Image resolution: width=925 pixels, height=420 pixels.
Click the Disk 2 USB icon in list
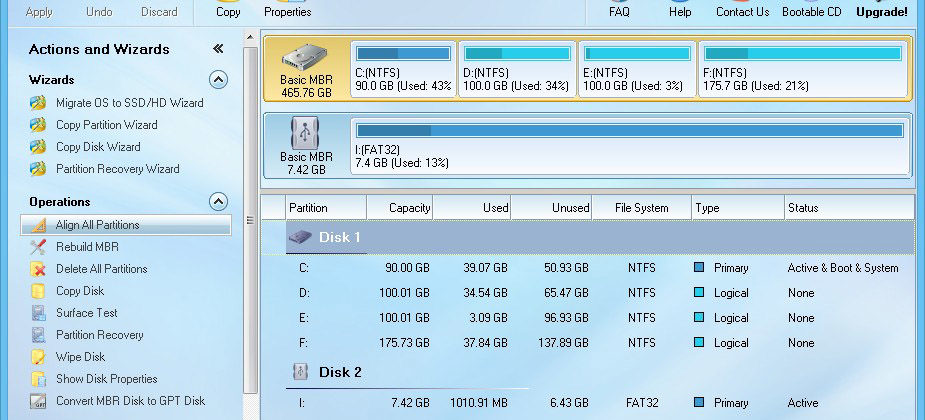coord(300,372)
